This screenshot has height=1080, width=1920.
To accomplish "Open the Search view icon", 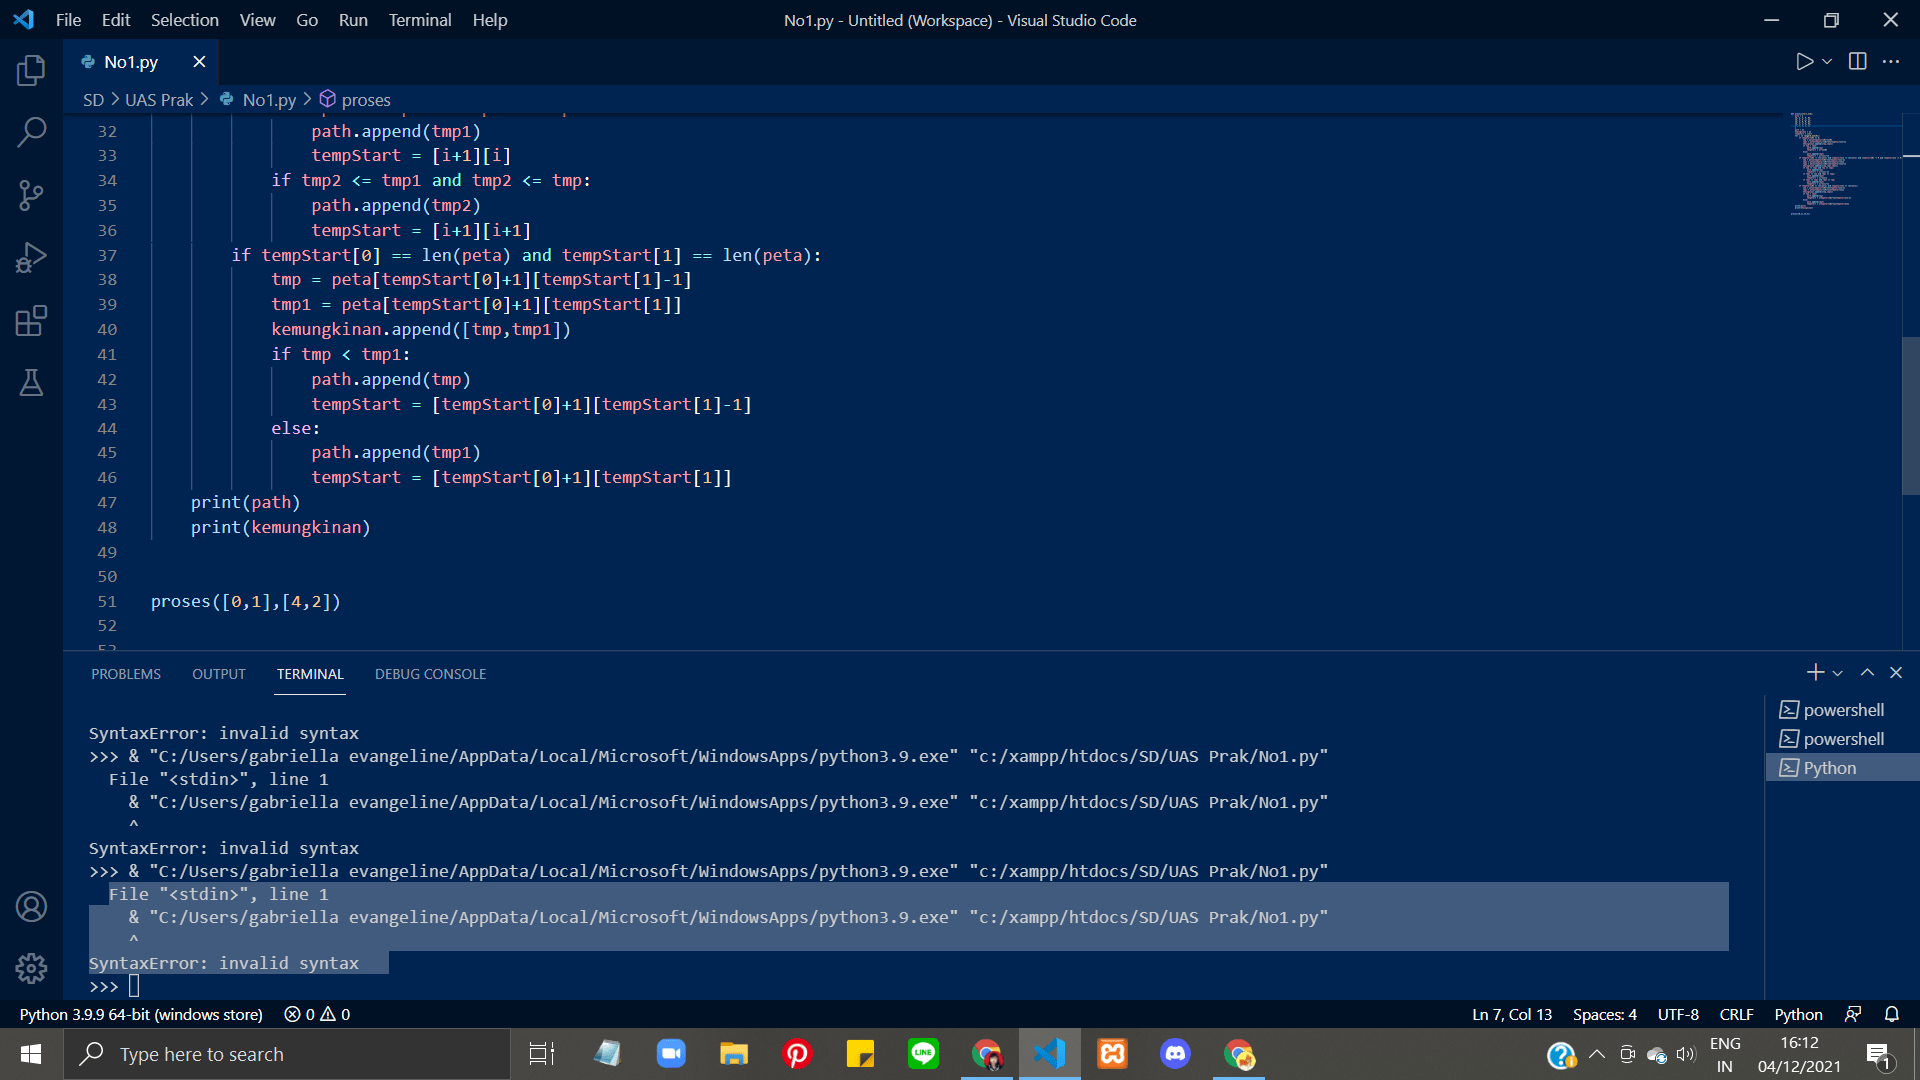I will click(x=31, y=132).
